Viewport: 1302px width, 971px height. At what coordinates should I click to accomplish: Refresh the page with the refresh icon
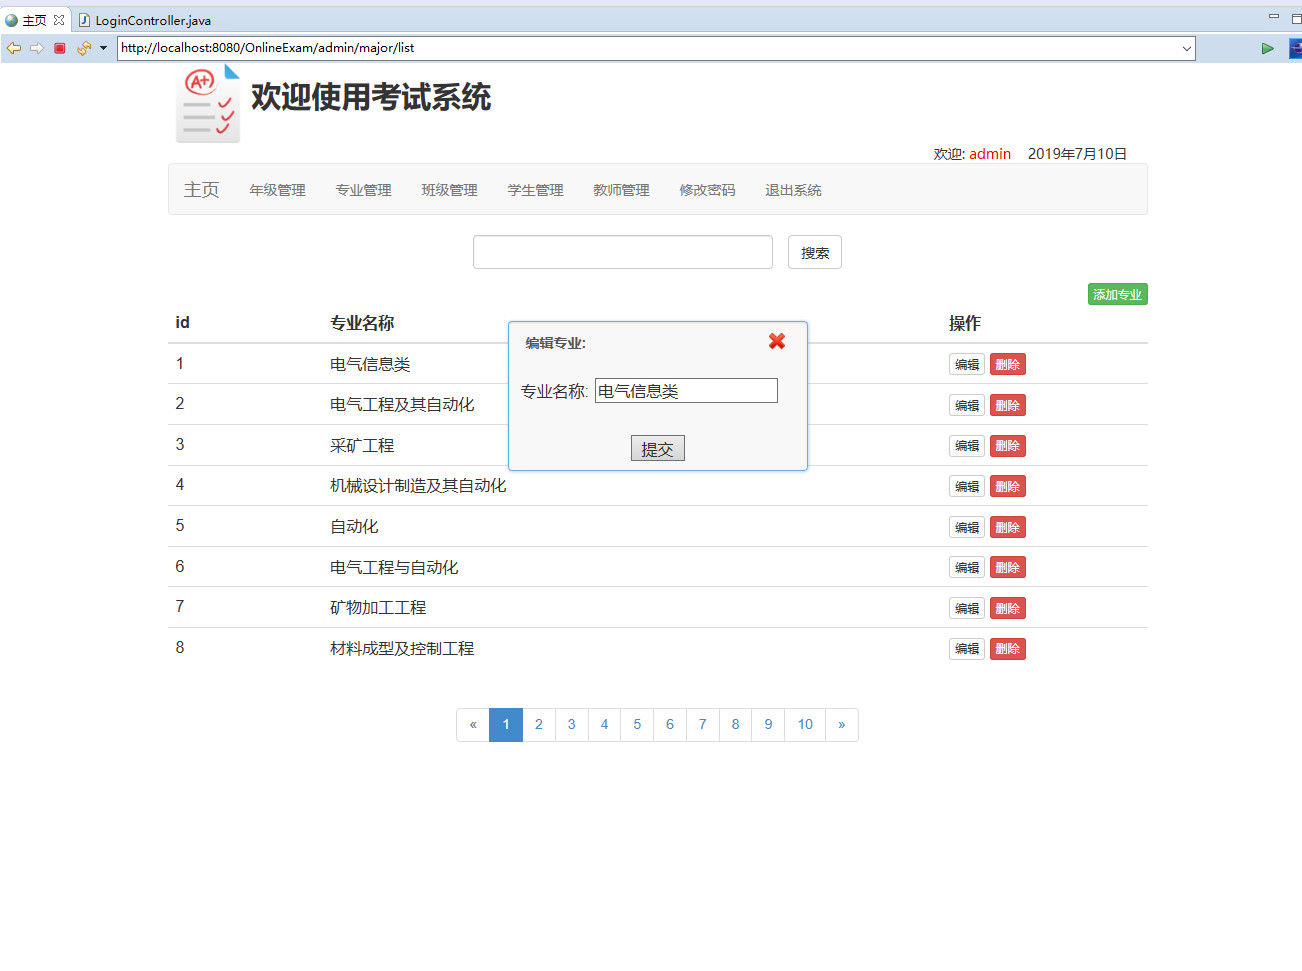82,47
